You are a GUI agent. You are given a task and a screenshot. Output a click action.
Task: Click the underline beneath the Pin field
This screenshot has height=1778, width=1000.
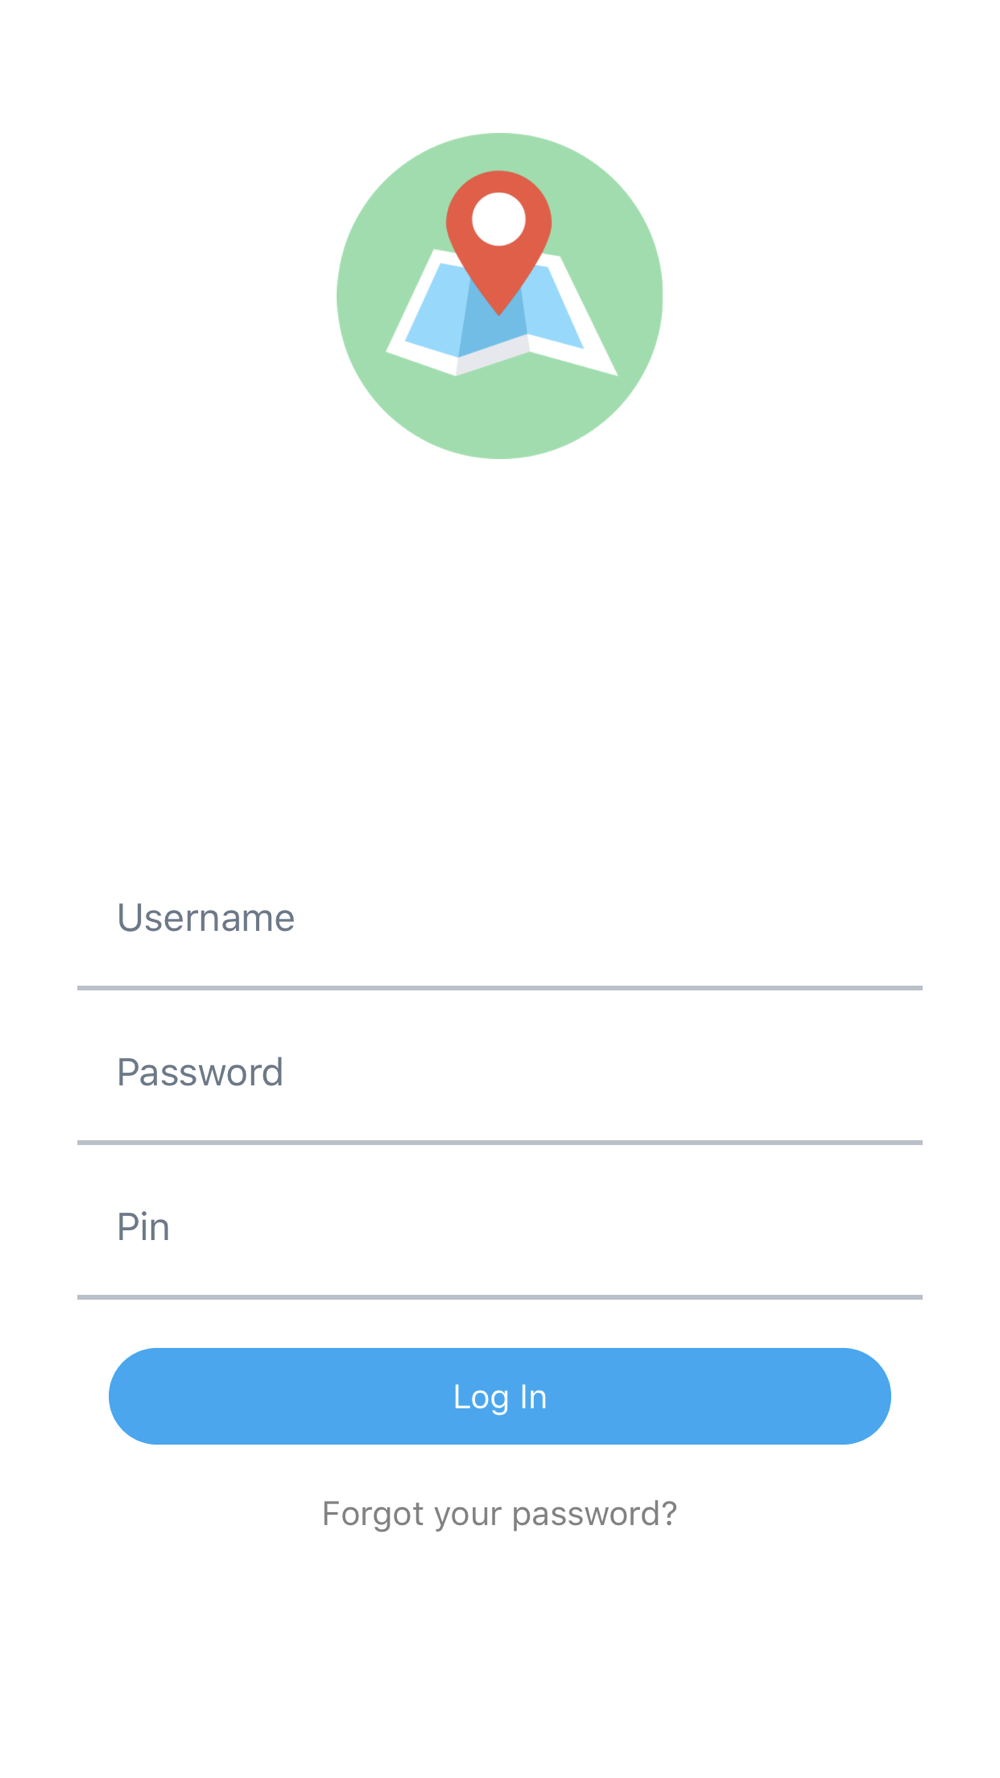500,1297
